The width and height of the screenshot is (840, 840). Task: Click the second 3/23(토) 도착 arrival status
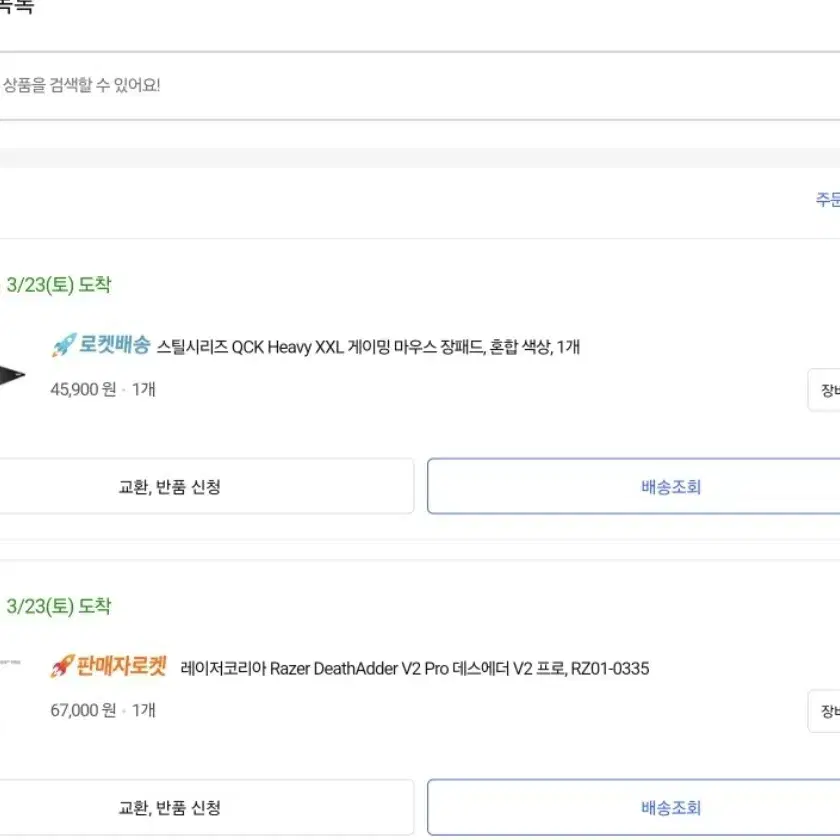click(58, 606)
